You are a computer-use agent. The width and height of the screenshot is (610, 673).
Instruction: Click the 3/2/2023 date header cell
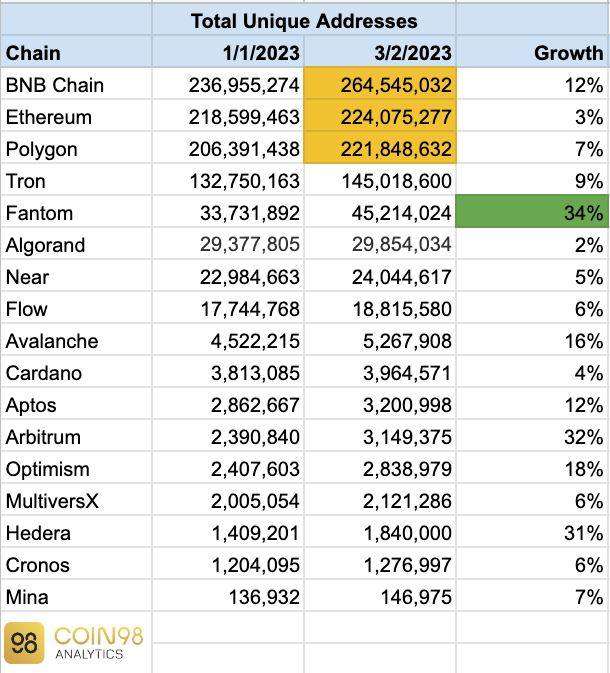coord(416,53)
